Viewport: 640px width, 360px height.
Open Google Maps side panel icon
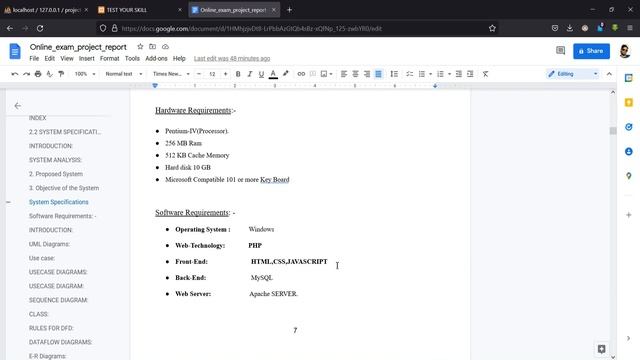click(629, 176)
